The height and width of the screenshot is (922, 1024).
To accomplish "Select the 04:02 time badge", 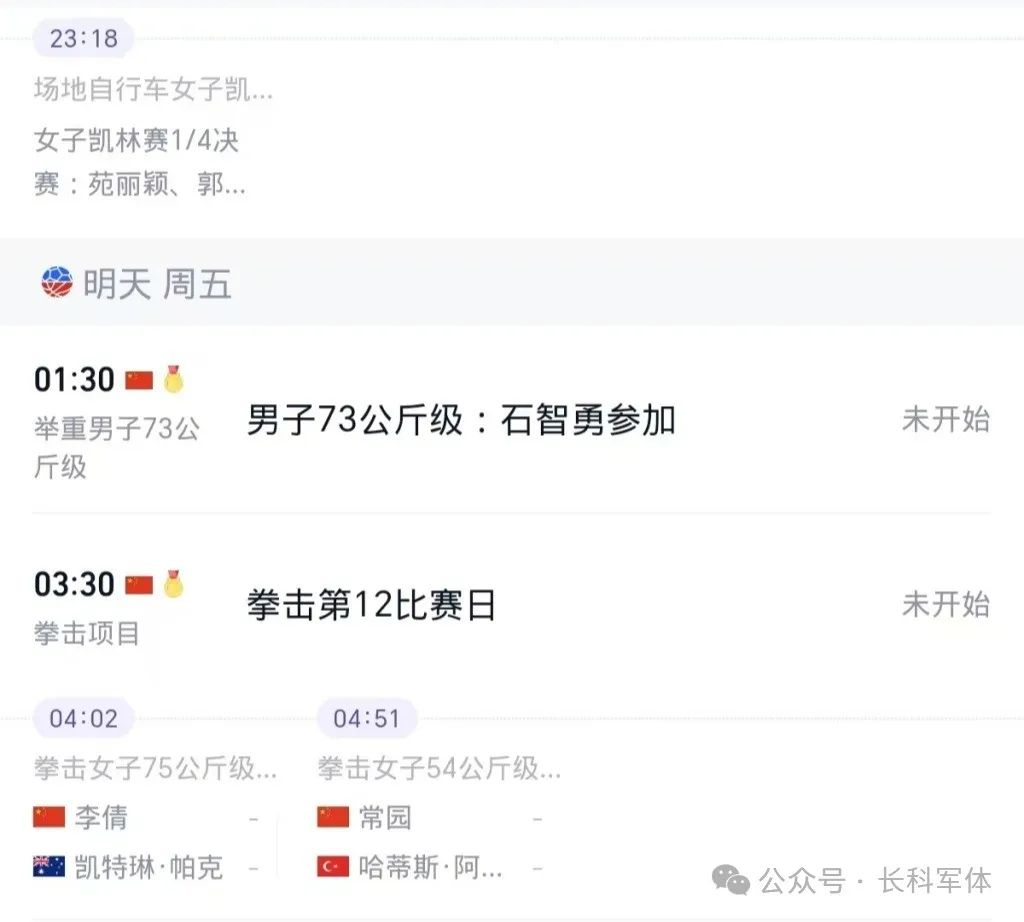I will (x=84, y=718).
